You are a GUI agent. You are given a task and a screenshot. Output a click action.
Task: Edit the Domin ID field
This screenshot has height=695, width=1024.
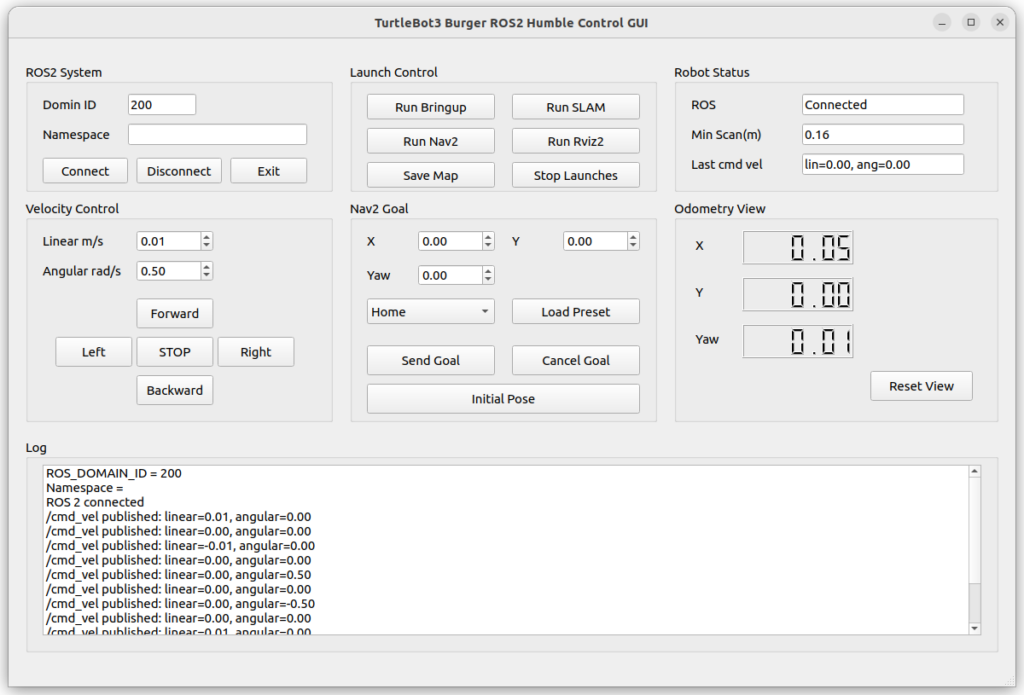point(162,105)
